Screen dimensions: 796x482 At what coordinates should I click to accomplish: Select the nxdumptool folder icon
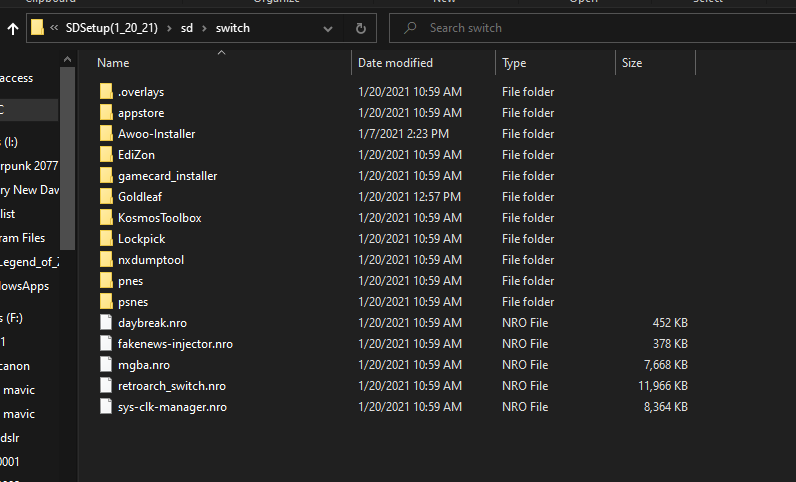point(106,260)
